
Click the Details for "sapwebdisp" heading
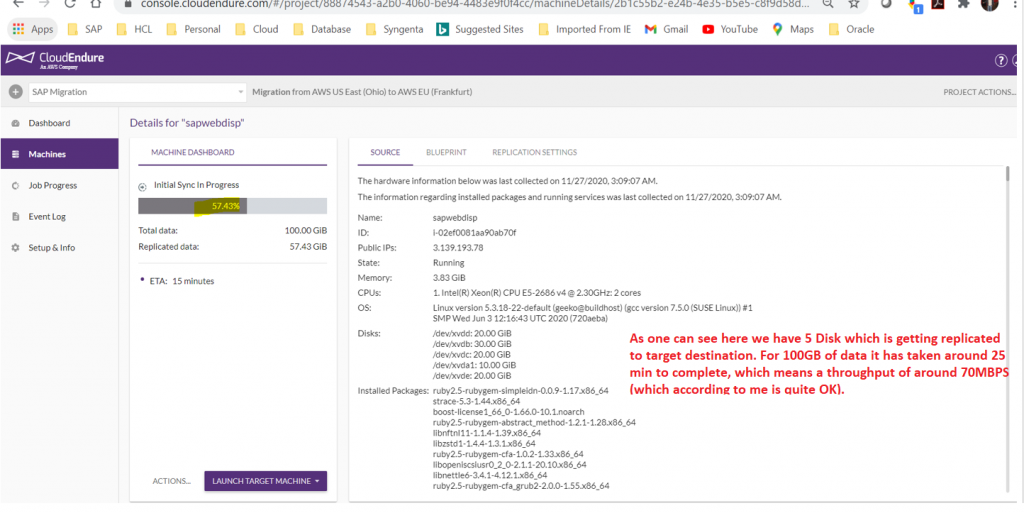[x=187, y=123]
